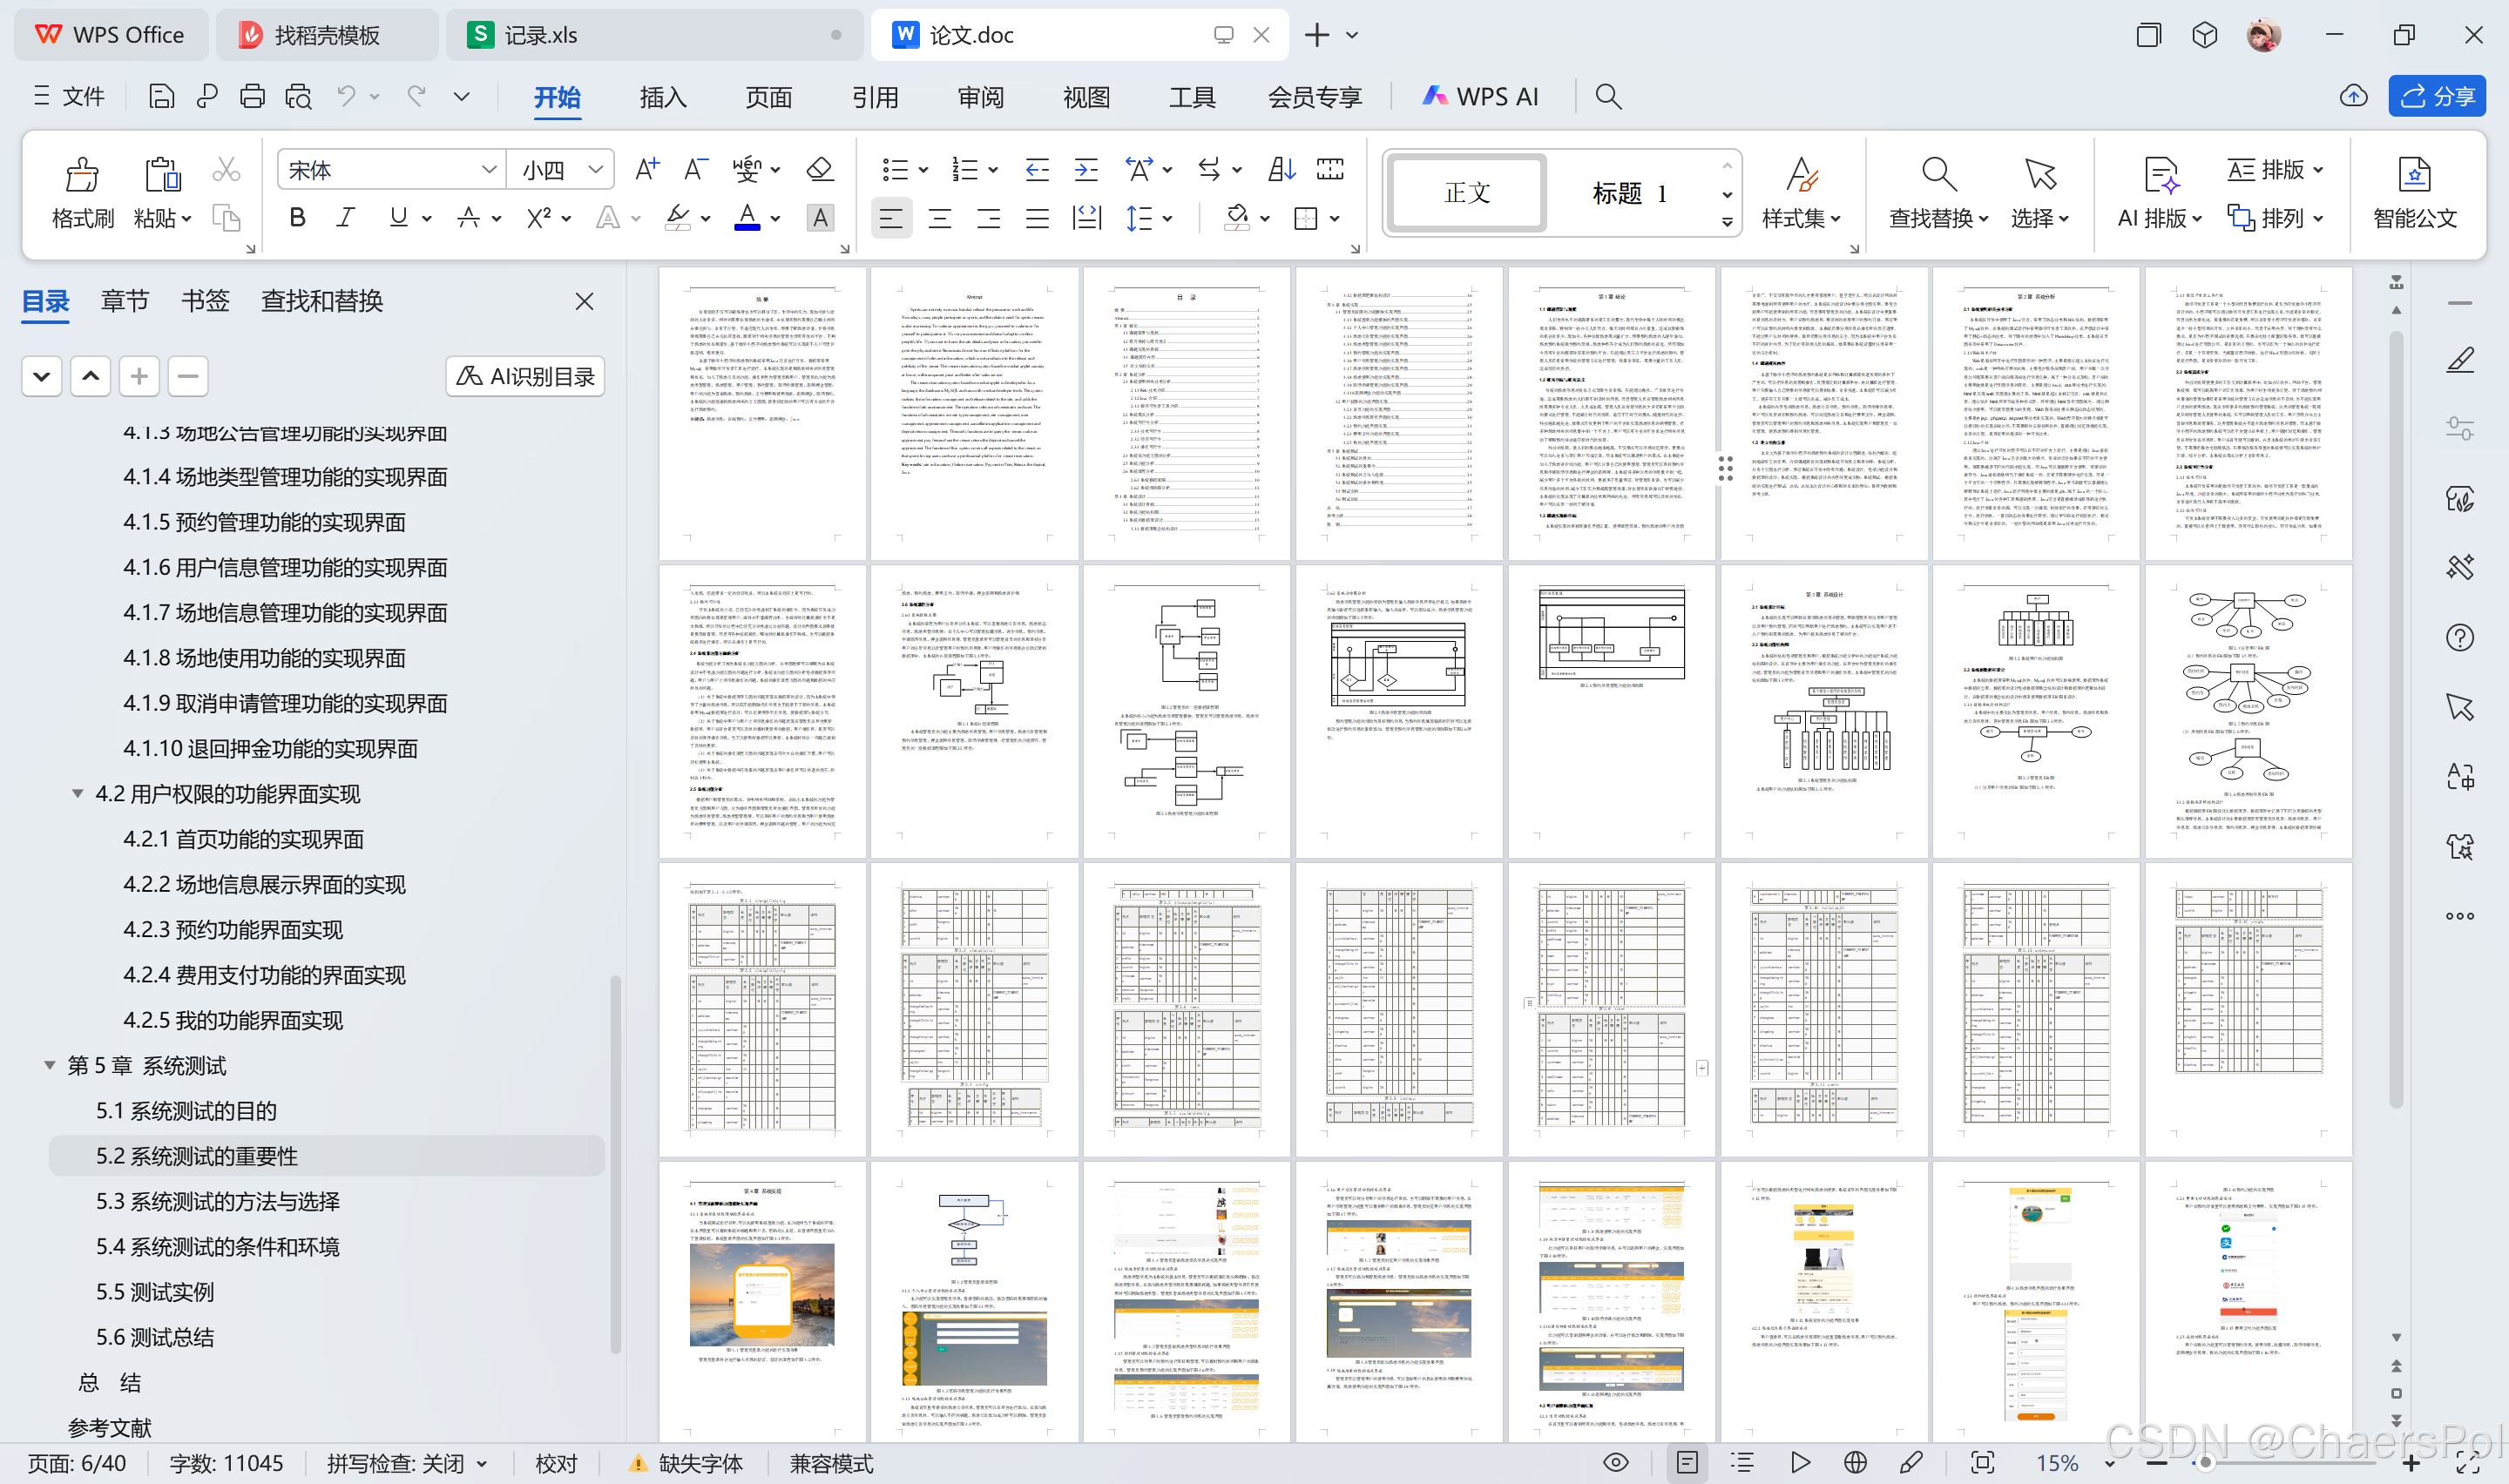Collapse the 第 5 章 系统测试 section
Screen dimensions: 2509x1484
click(49, 1065)
